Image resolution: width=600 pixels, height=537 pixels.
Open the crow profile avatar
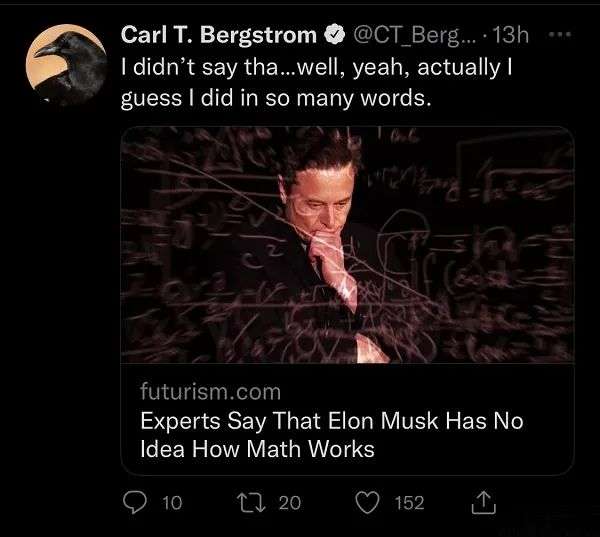[x=65, y=65]
